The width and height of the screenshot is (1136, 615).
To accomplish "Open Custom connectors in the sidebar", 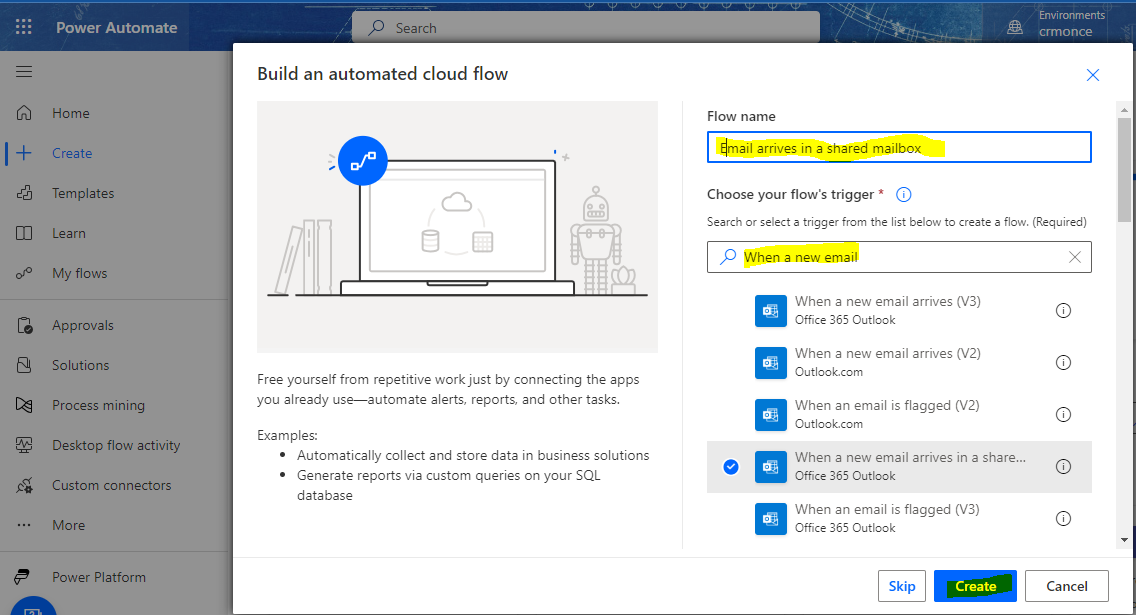I will [112, 485].
